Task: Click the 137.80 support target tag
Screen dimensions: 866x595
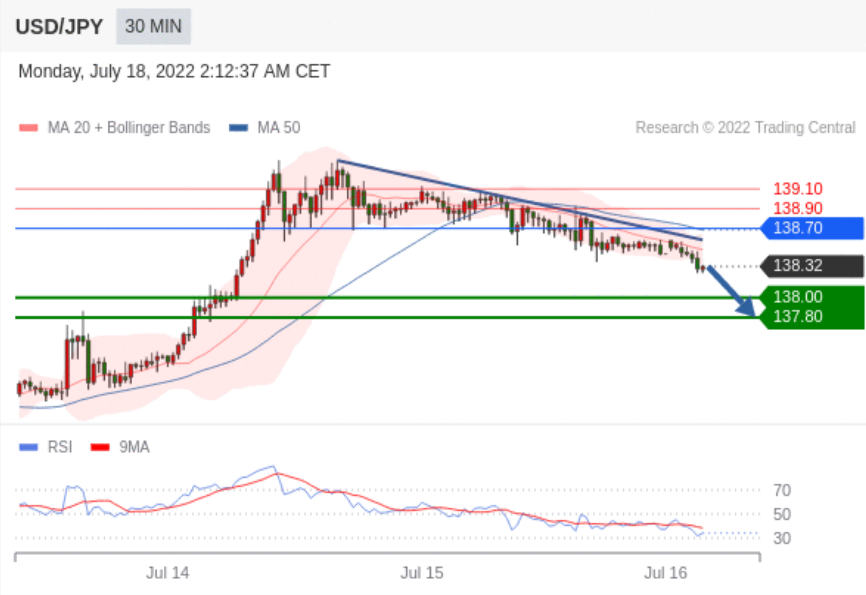Action: 812,317
